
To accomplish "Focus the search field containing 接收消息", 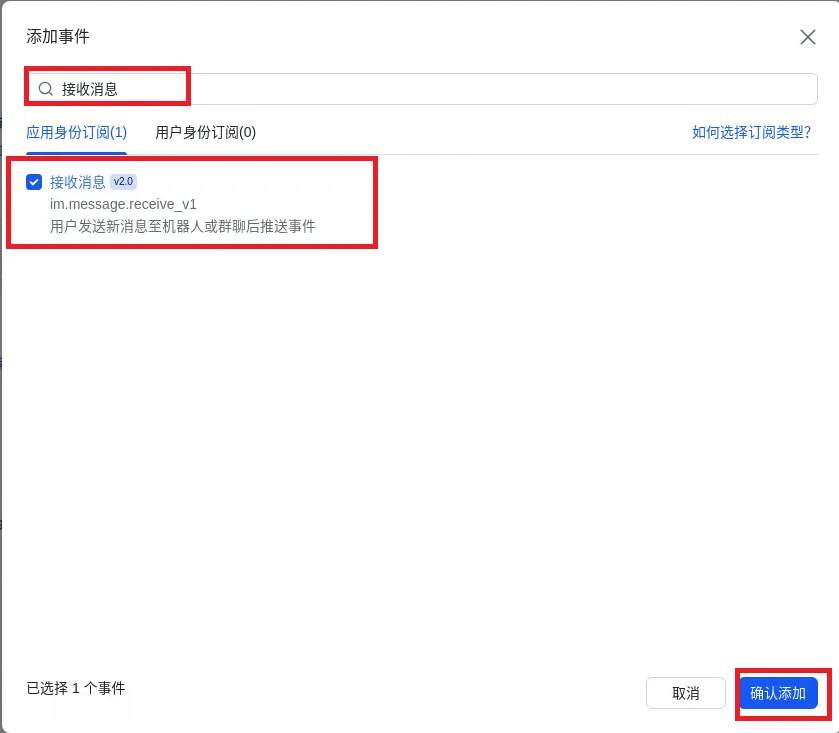I will pos(422,89).
